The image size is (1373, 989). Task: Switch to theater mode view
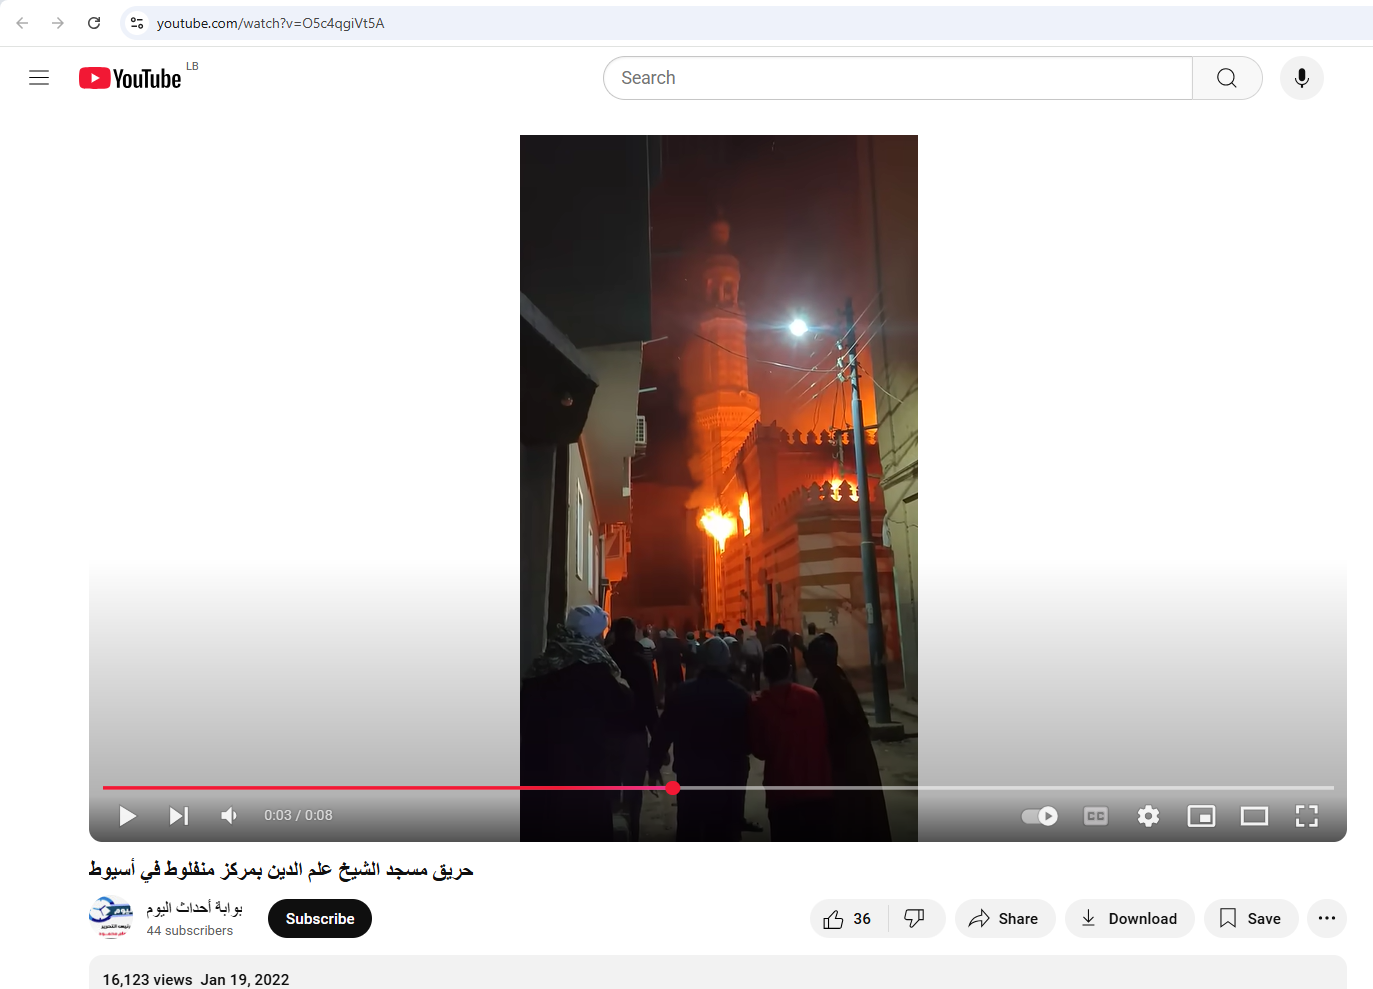[1253, 816]
